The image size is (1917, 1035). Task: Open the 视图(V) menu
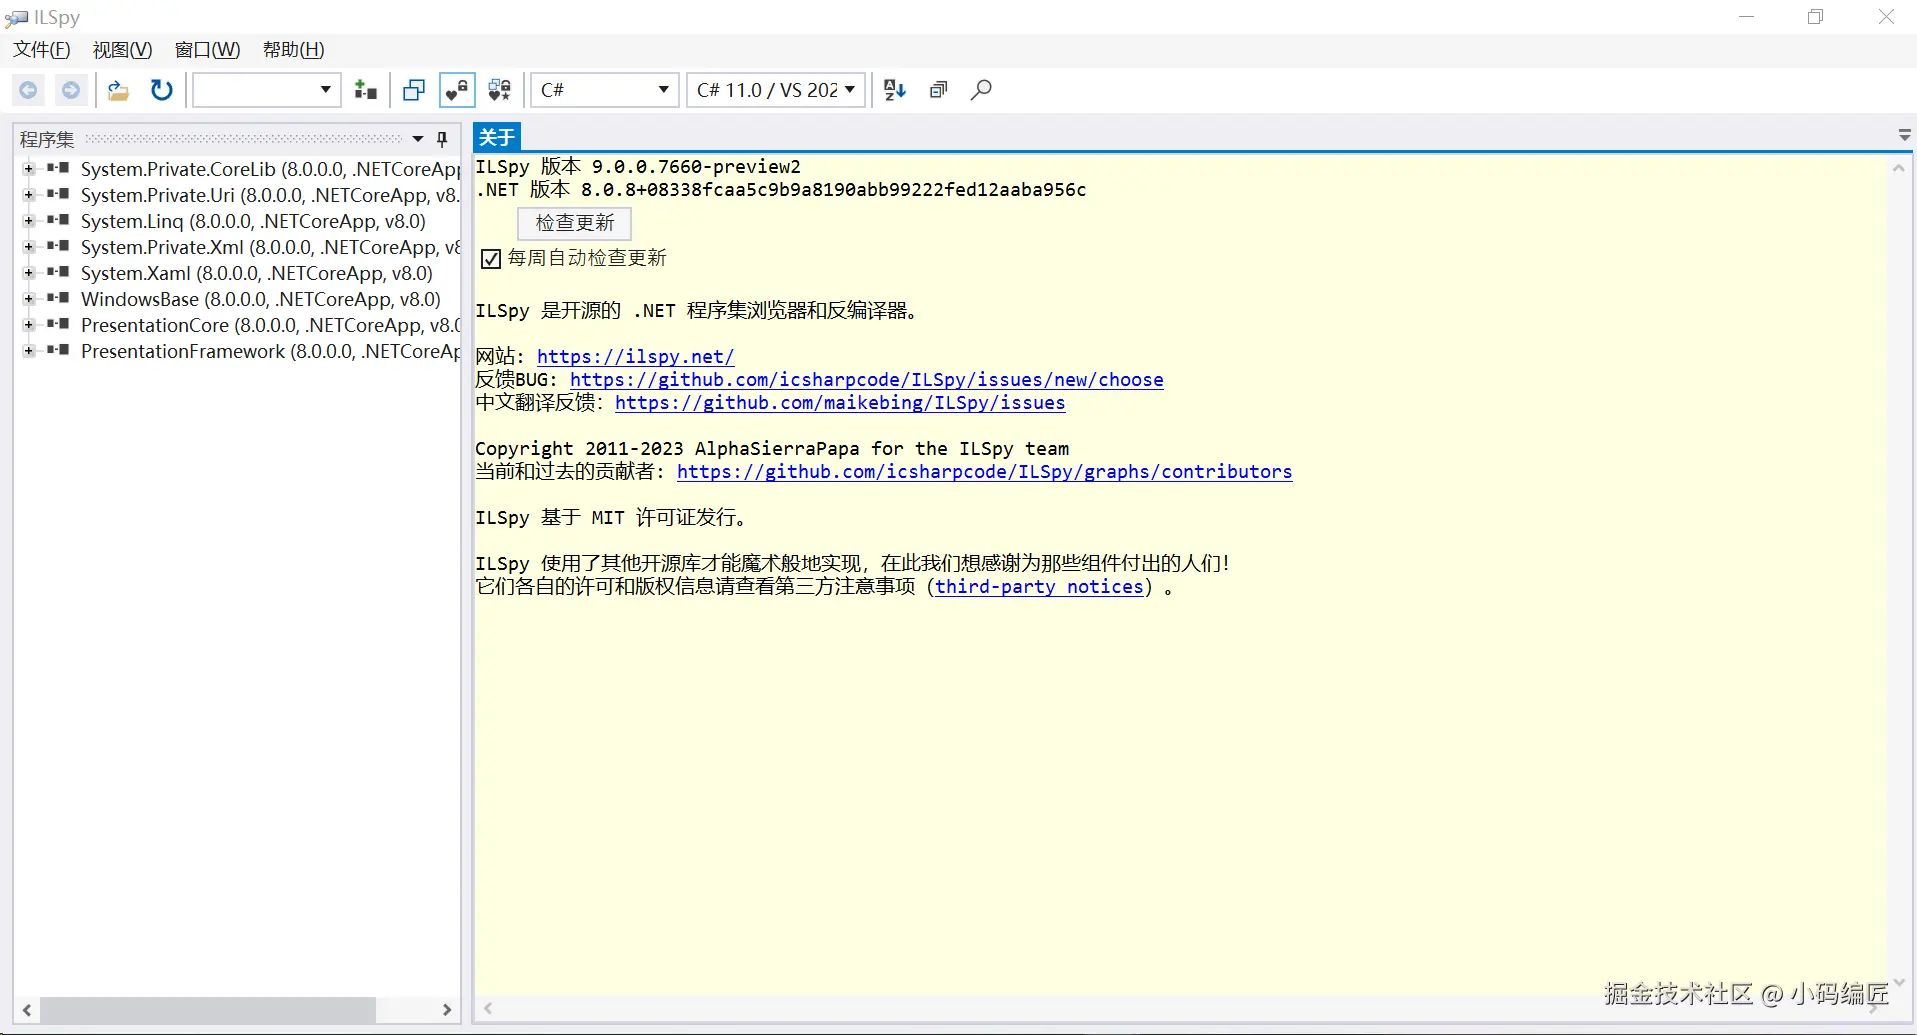[123, 50]
